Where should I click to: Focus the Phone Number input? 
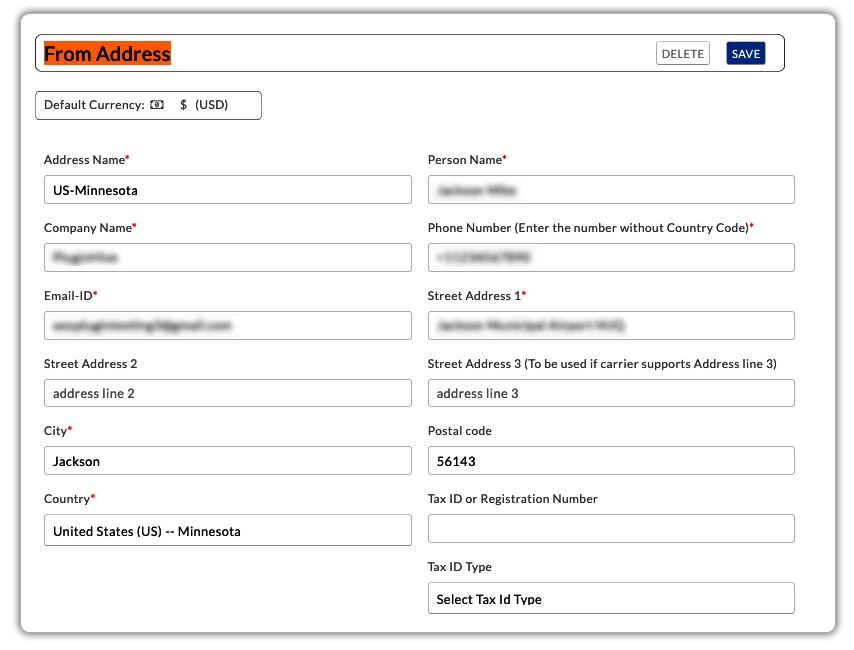tap(611, 257)
